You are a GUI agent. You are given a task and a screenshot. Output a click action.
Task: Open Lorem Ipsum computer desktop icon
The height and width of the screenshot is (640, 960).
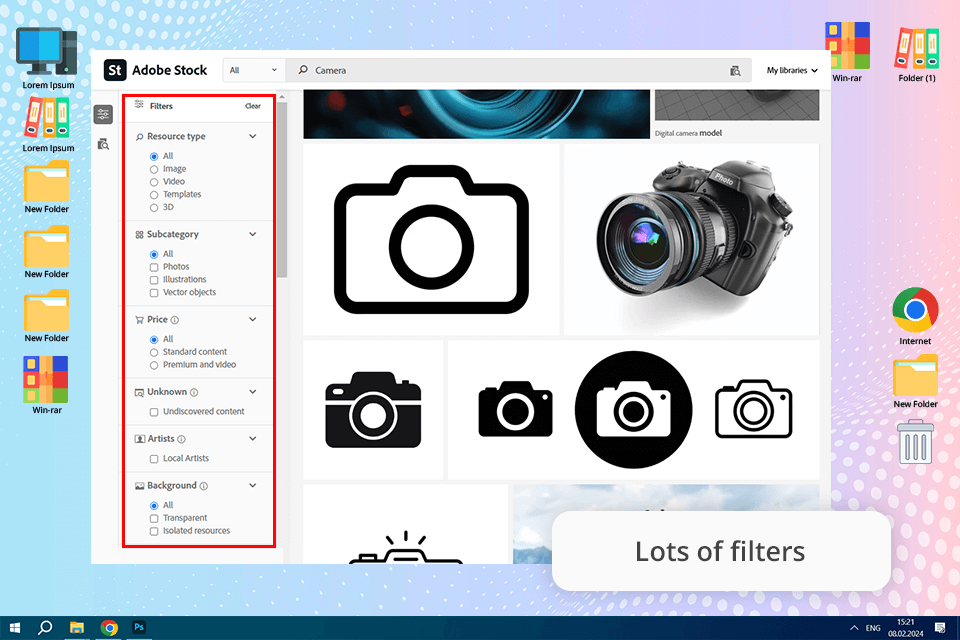48,59
